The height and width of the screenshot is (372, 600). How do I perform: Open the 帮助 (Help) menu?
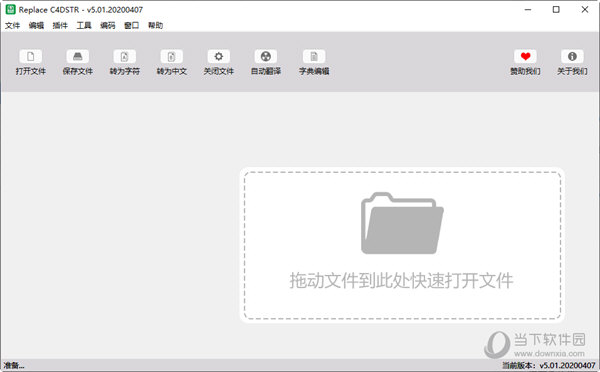pos(155,26)
